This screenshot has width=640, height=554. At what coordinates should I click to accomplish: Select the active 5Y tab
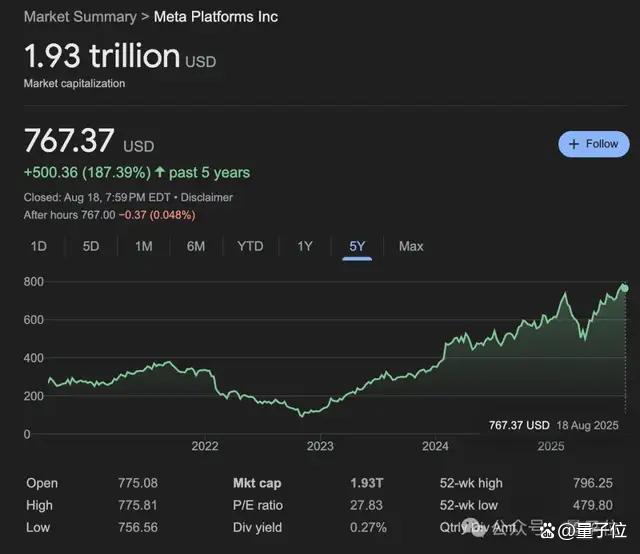357,246
